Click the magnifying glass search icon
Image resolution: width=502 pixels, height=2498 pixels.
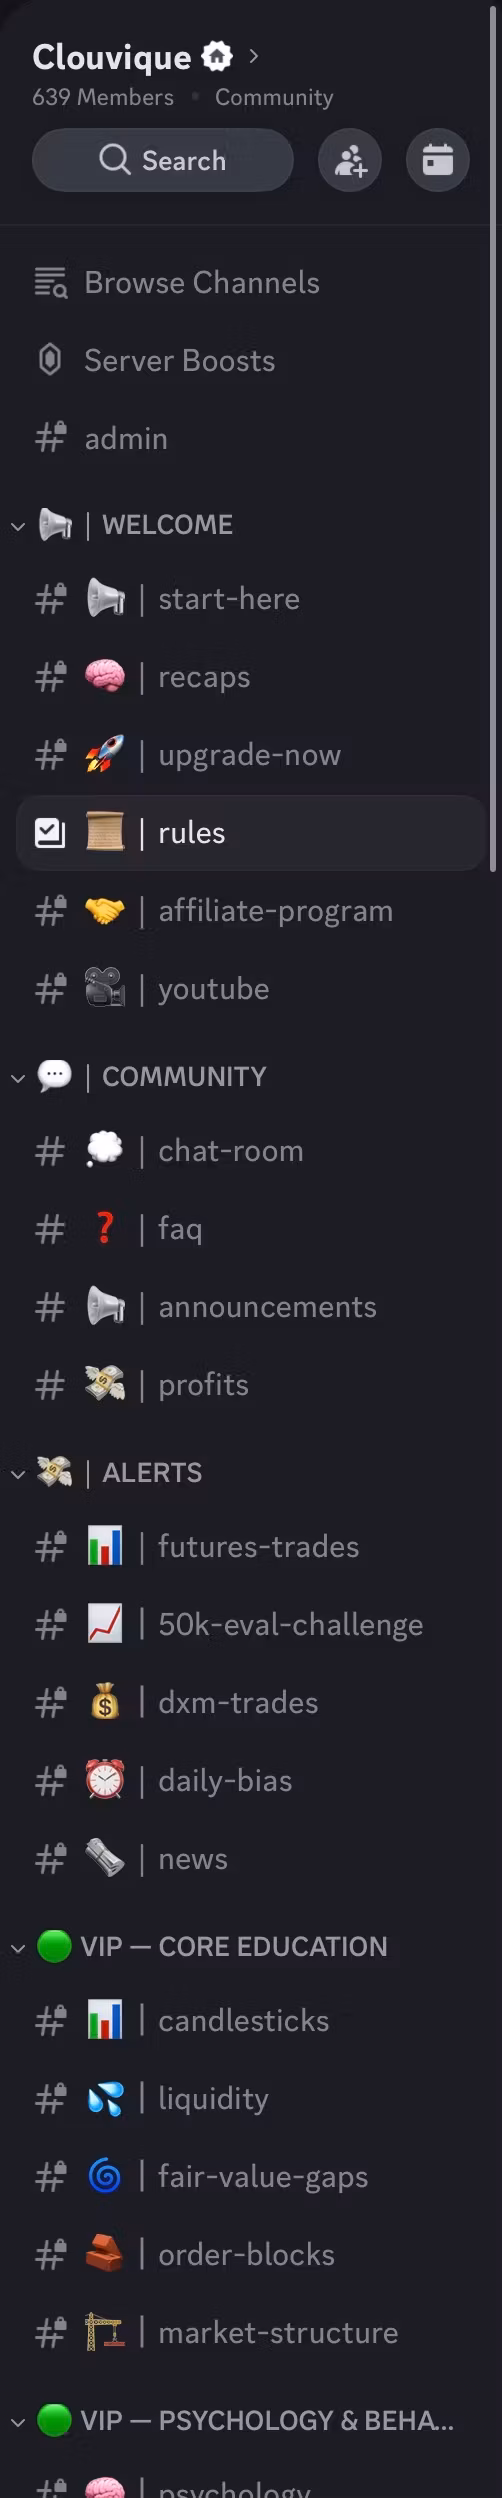[x=115, y=159]
